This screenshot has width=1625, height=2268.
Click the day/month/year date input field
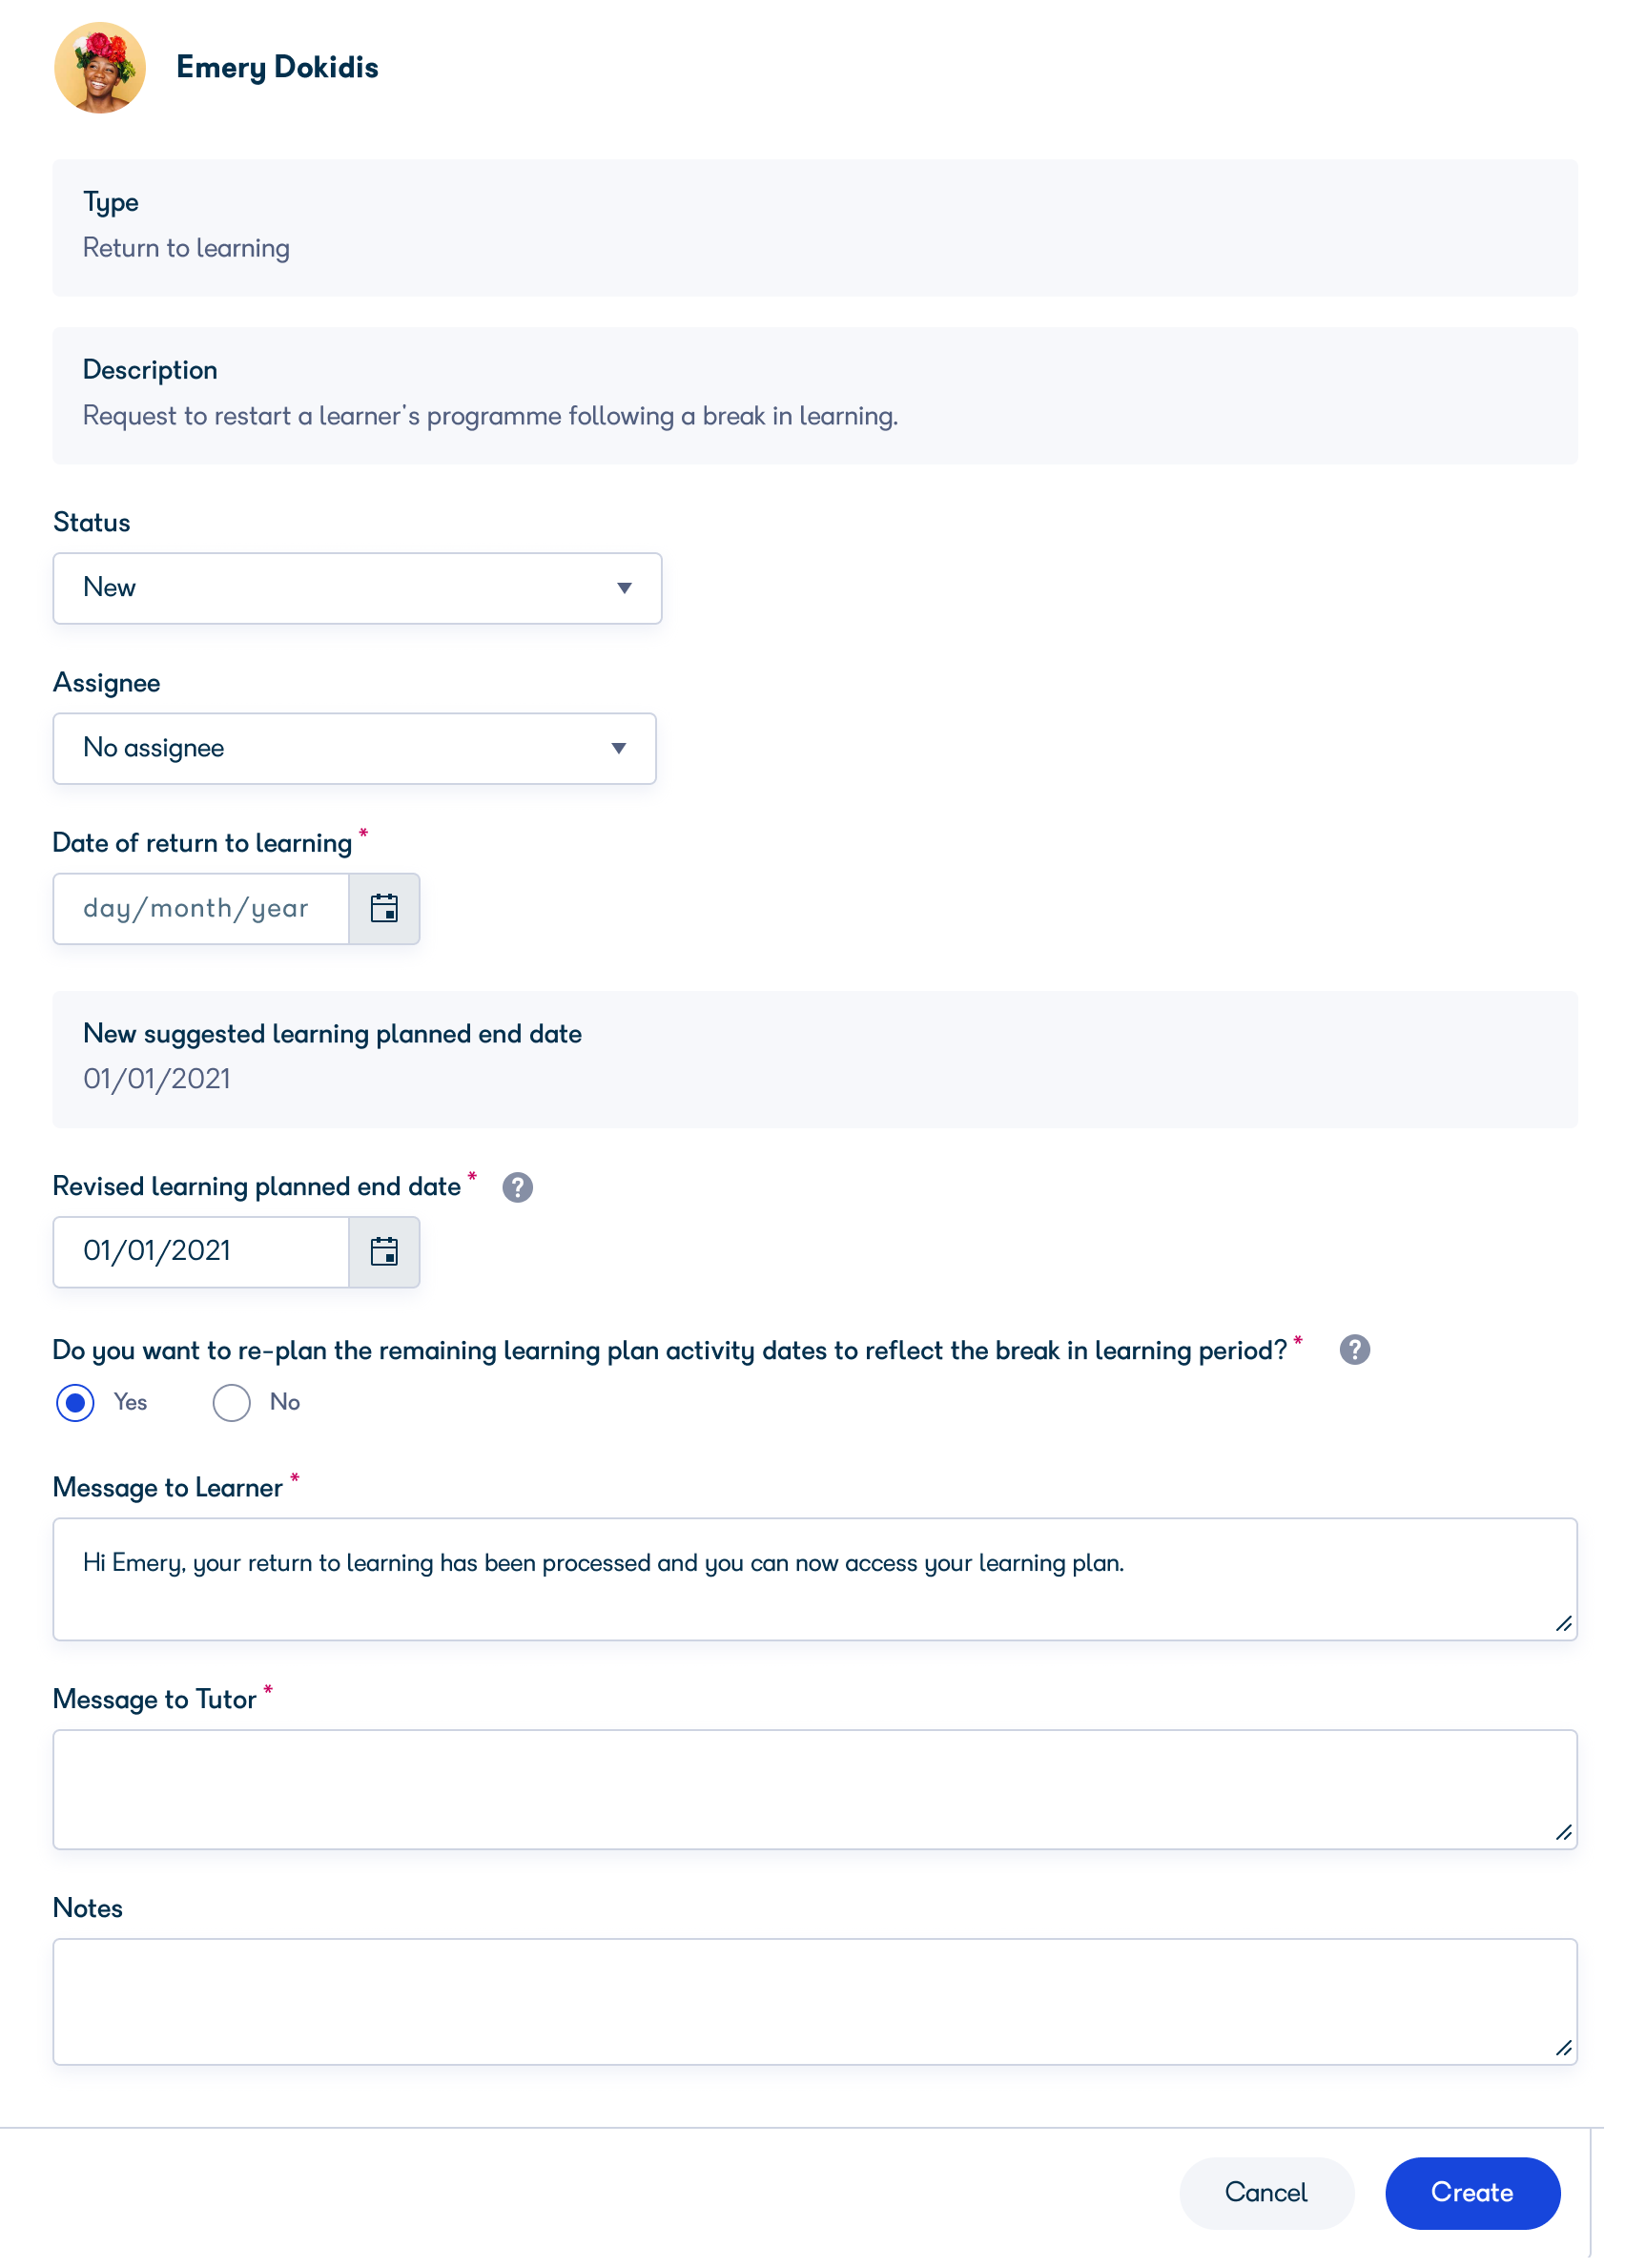click(x=200, y=908)
